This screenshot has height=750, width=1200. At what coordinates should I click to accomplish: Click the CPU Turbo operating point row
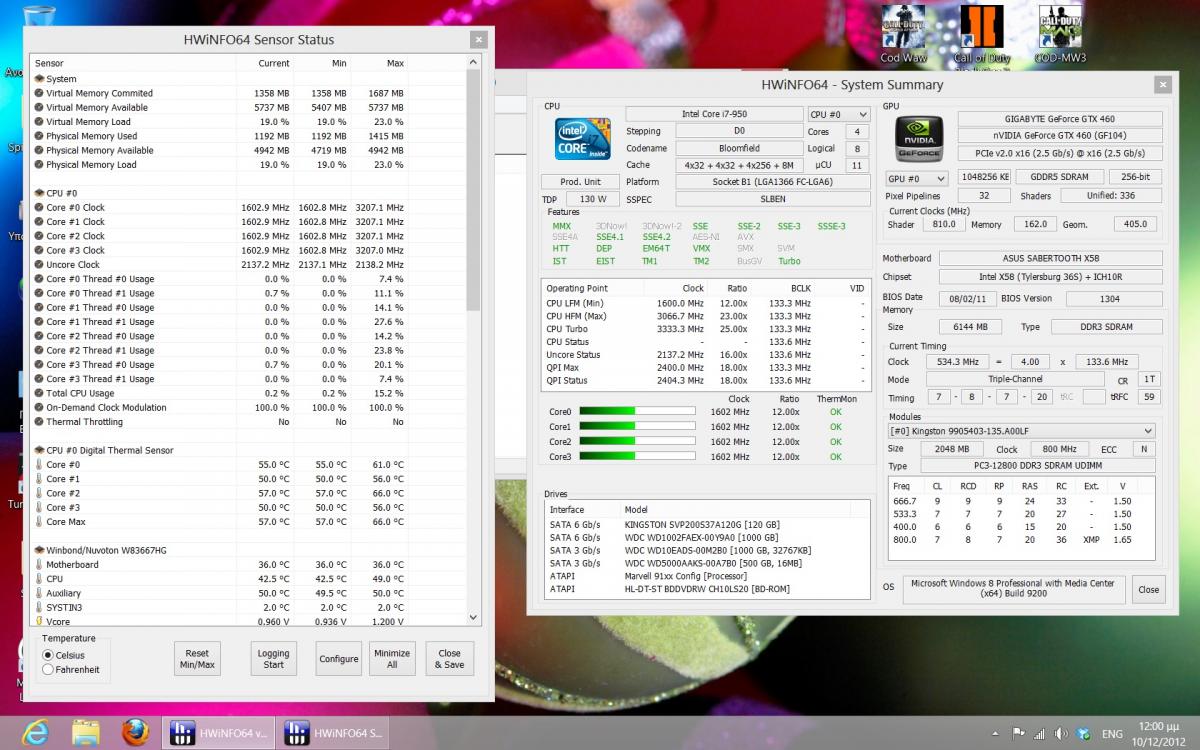707,329
